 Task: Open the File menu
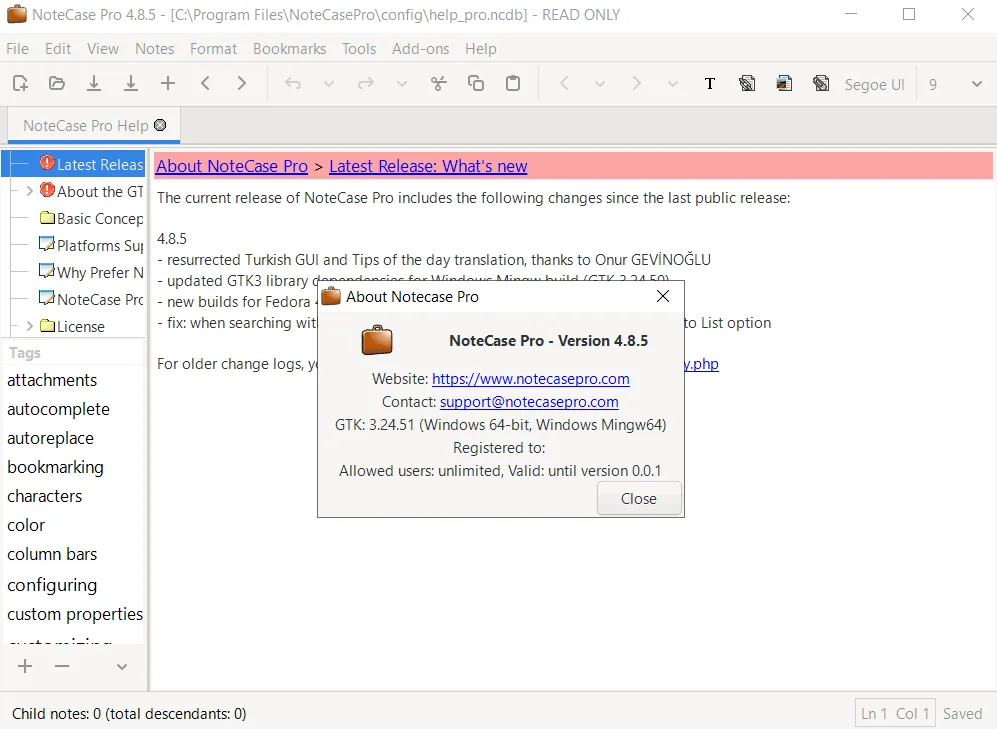tap(17, 49)
